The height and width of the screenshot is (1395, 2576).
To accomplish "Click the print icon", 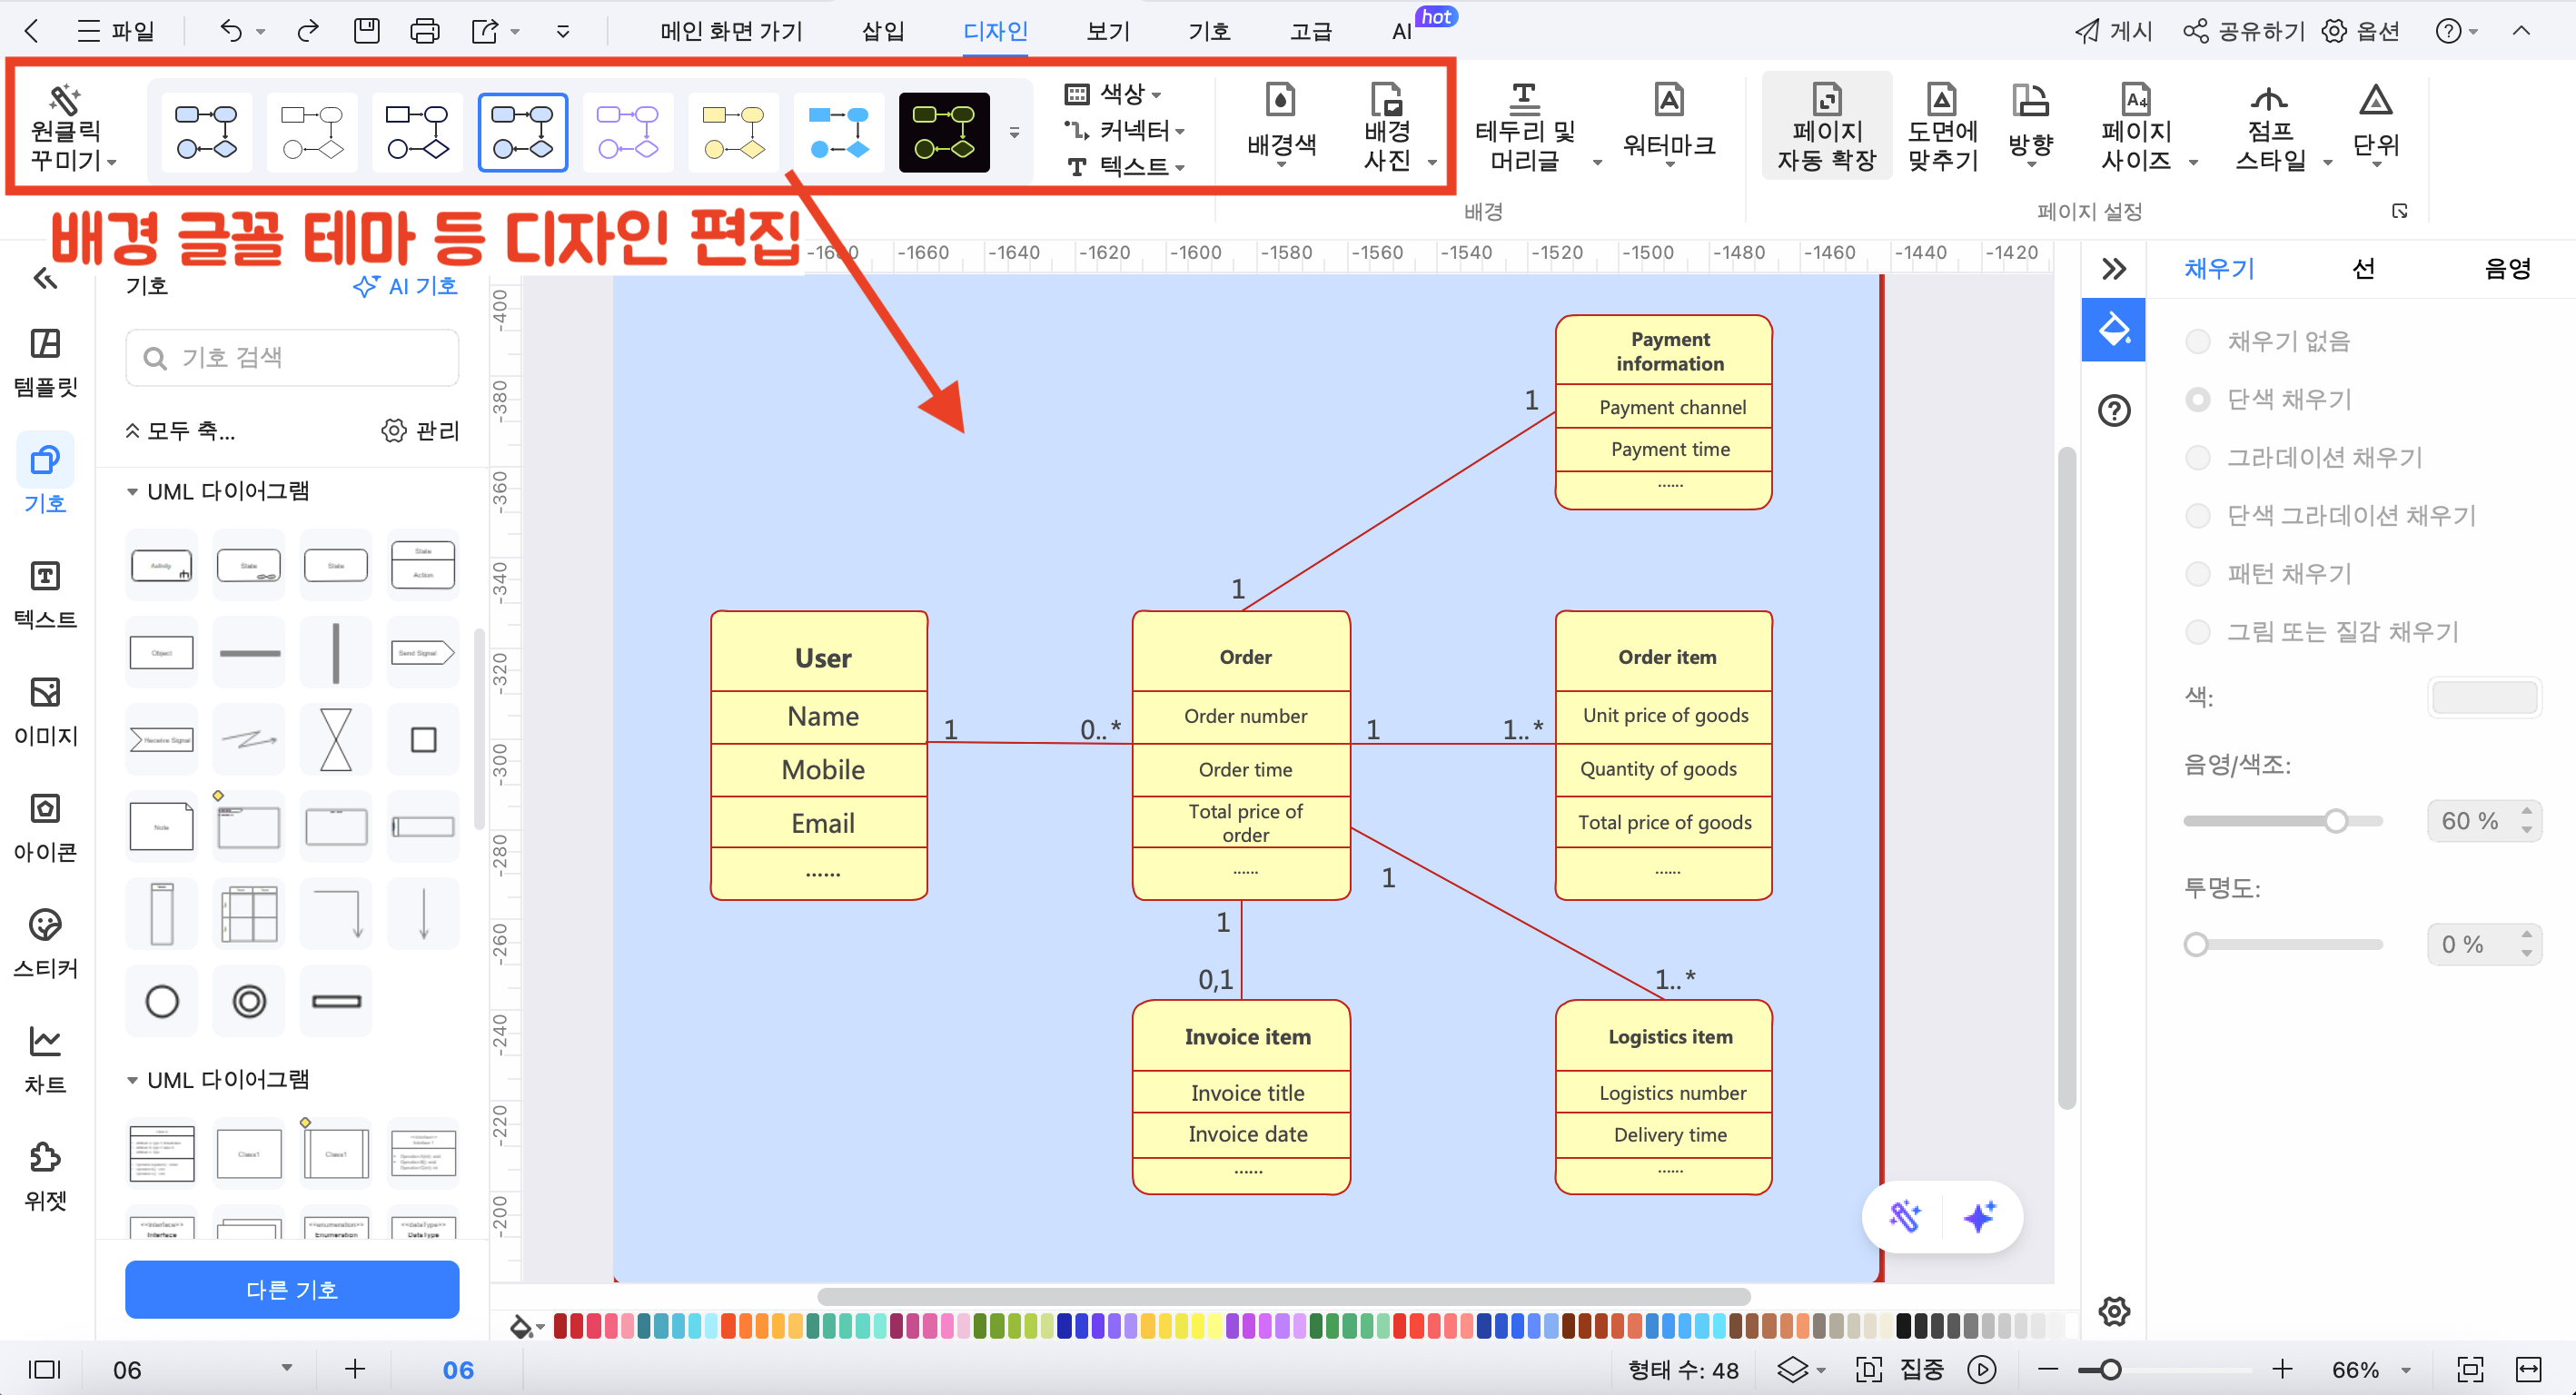I will point(425,31).
